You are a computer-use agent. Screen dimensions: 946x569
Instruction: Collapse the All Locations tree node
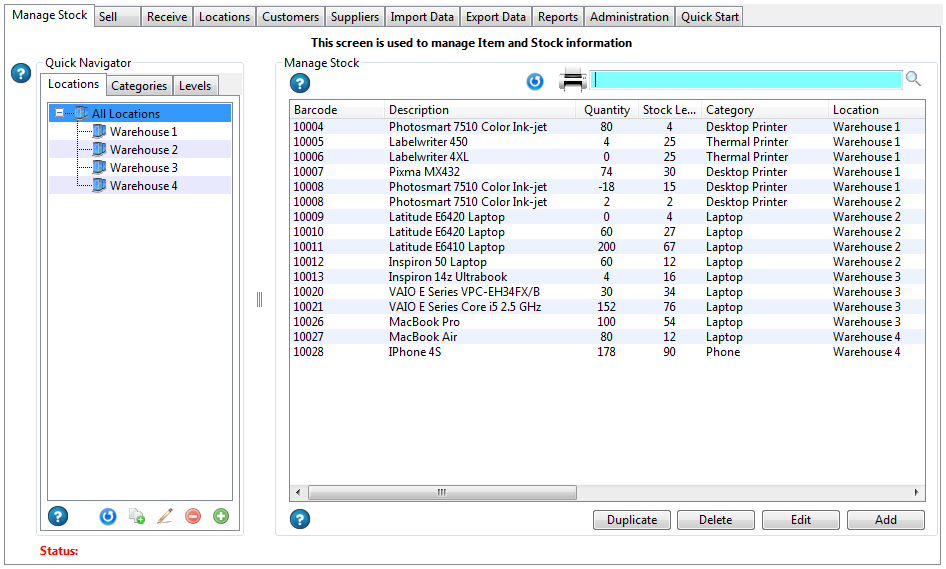coord(60,114)
